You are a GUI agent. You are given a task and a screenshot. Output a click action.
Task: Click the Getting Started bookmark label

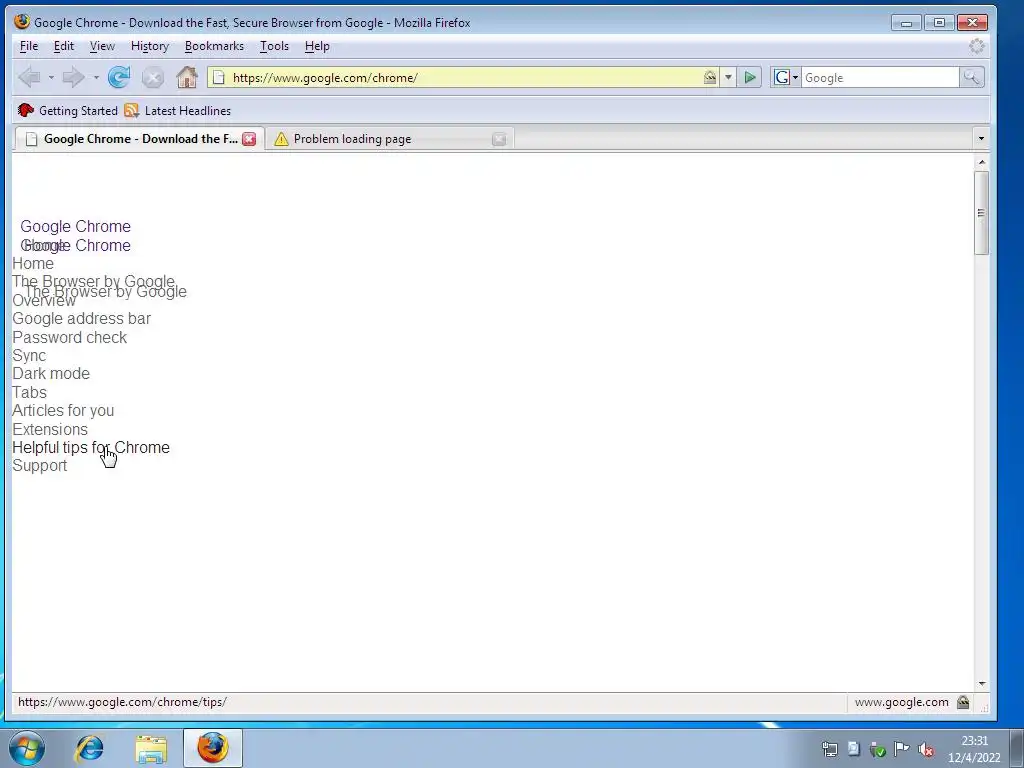(x=78, y=111)
